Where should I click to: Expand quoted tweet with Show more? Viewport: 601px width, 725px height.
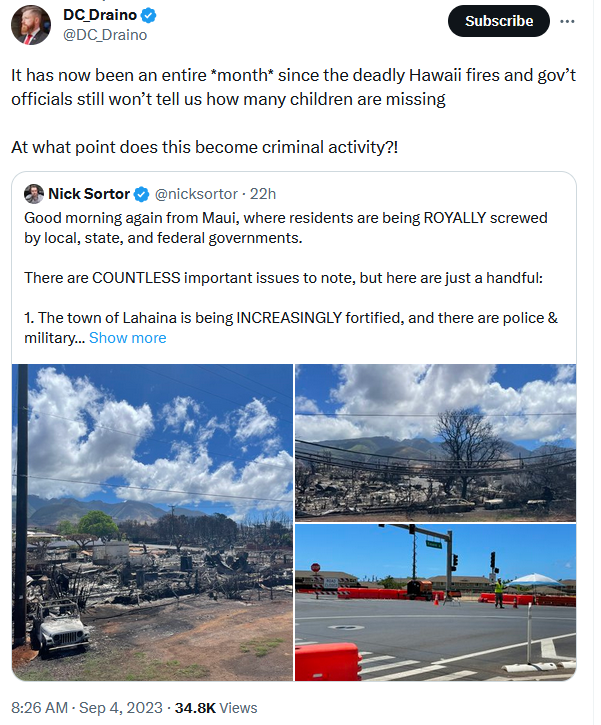pyautogui.click(x=128, y=338)
